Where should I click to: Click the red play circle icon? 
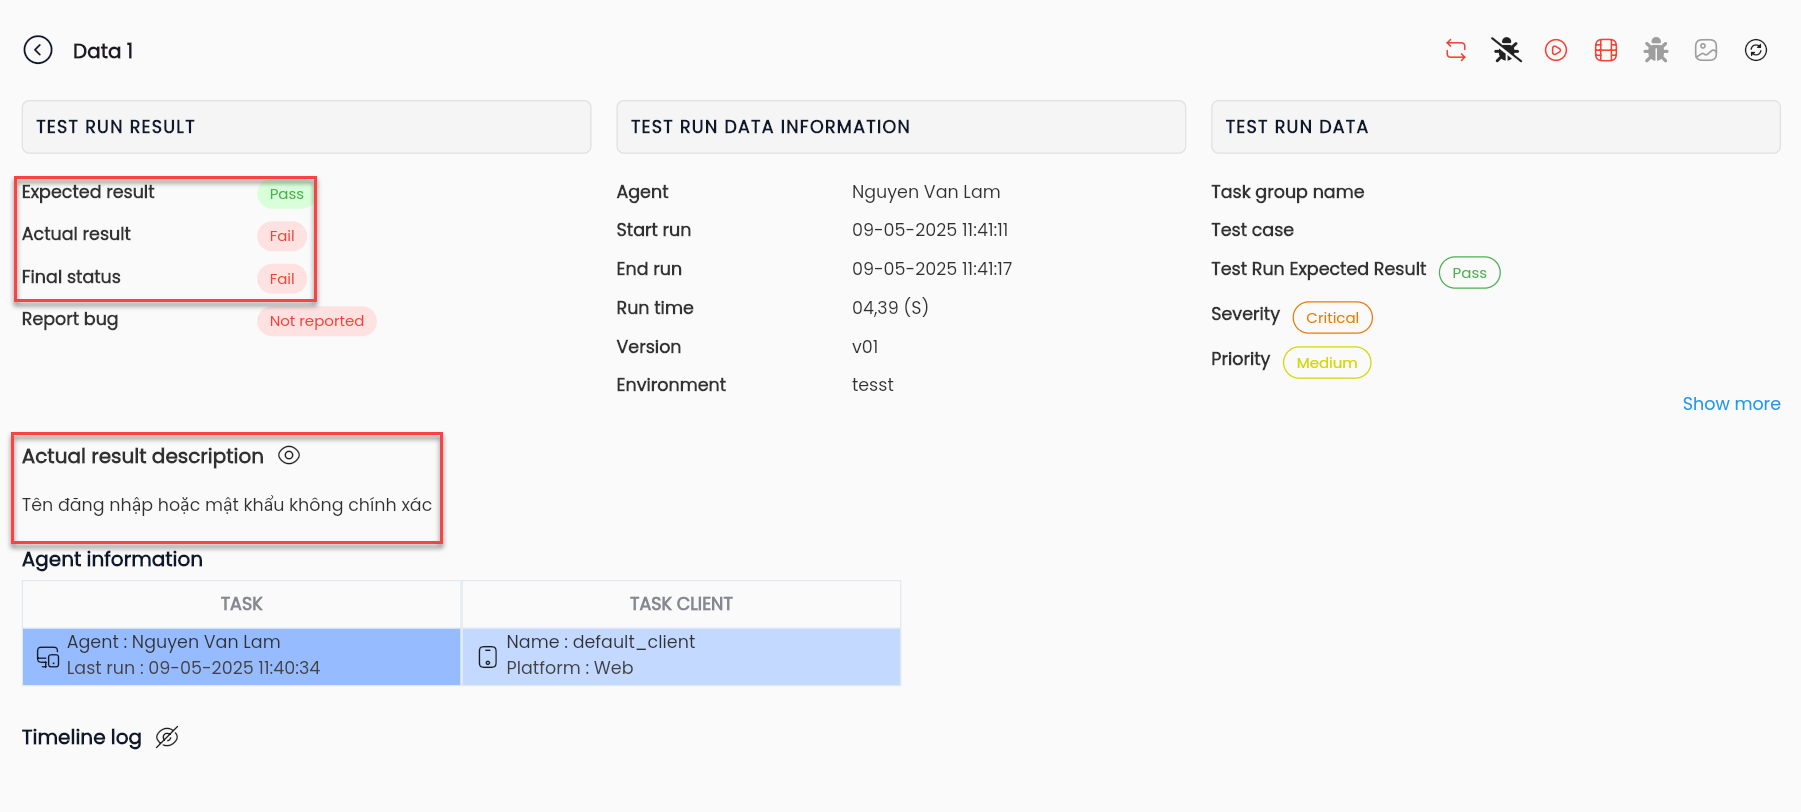(1556, 50)
